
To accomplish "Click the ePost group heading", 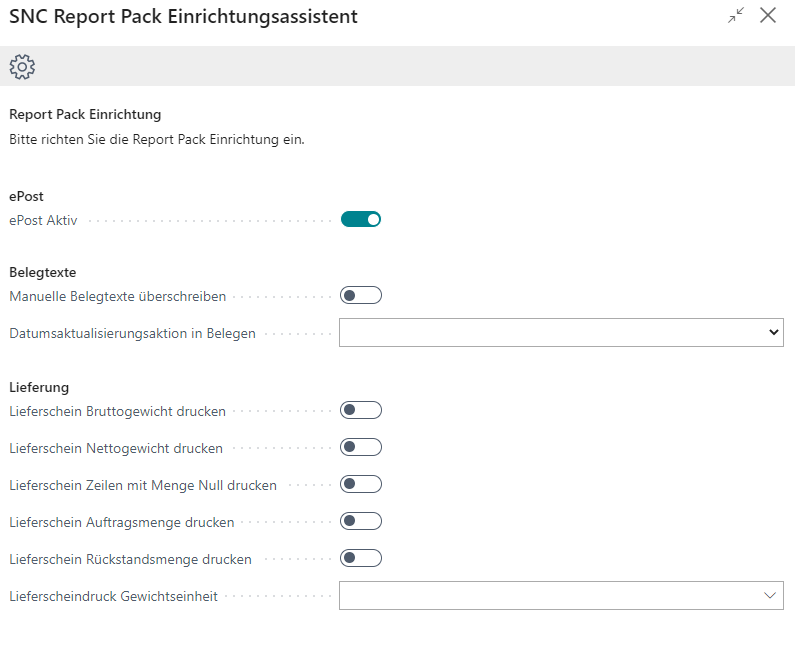I will [26, 197].
